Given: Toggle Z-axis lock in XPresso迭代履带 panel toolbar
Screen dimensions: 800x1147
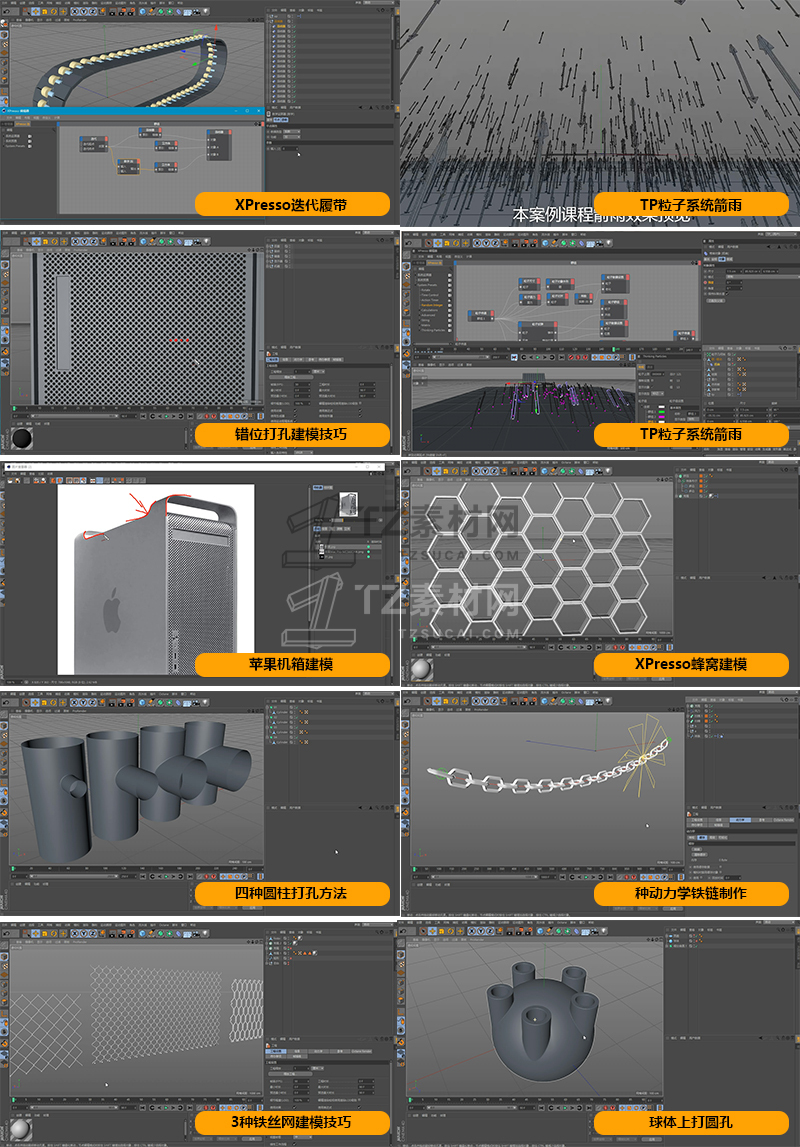Looking at the screenshot, I should click(x=92, y=11).
